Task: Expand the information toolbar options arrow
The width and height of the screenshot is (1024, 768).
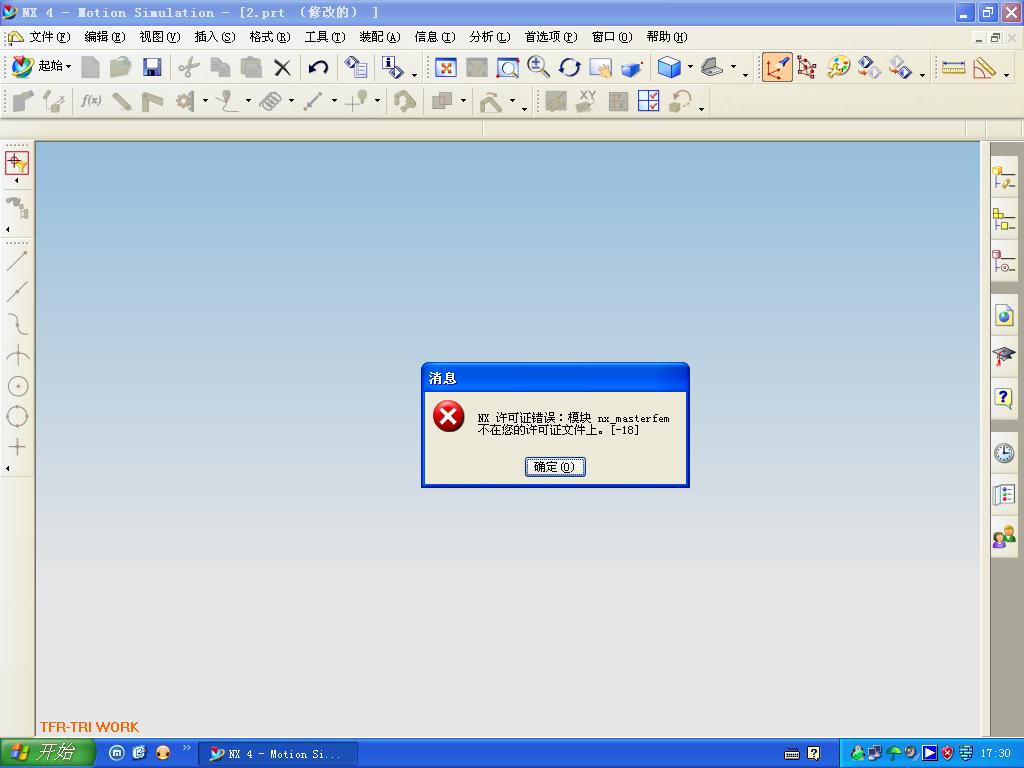Action: click(414, 74)
